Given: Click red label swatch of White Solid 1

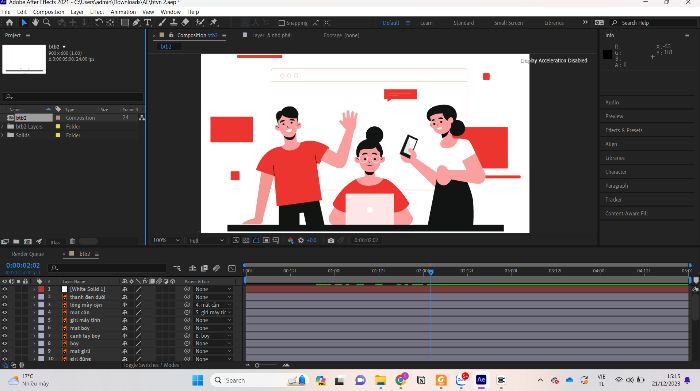Looking at the screenshot, I should 41,289.
